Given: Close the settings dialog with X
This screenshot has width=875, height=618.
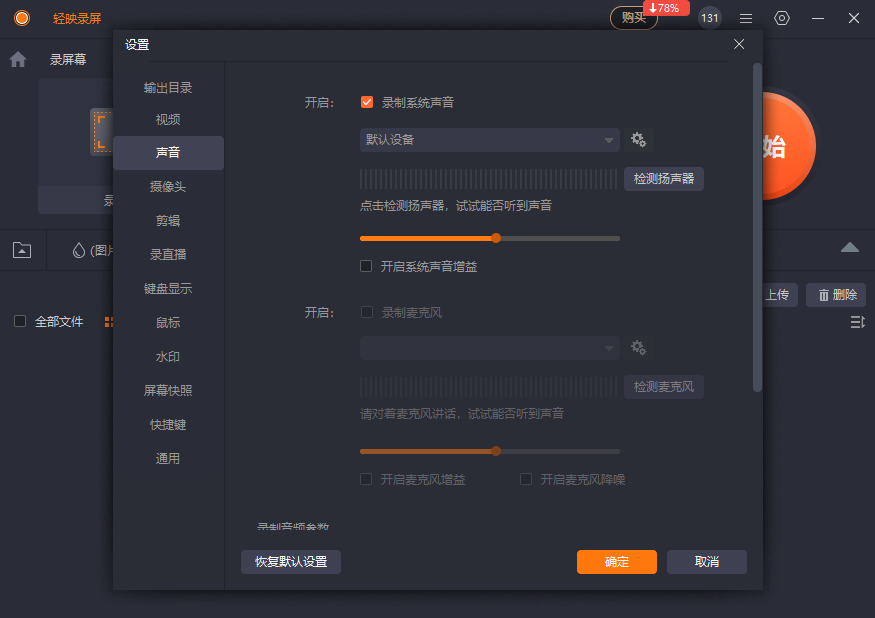Looking at the screenshot, I should pyautogui.click(x=739, y=44).
